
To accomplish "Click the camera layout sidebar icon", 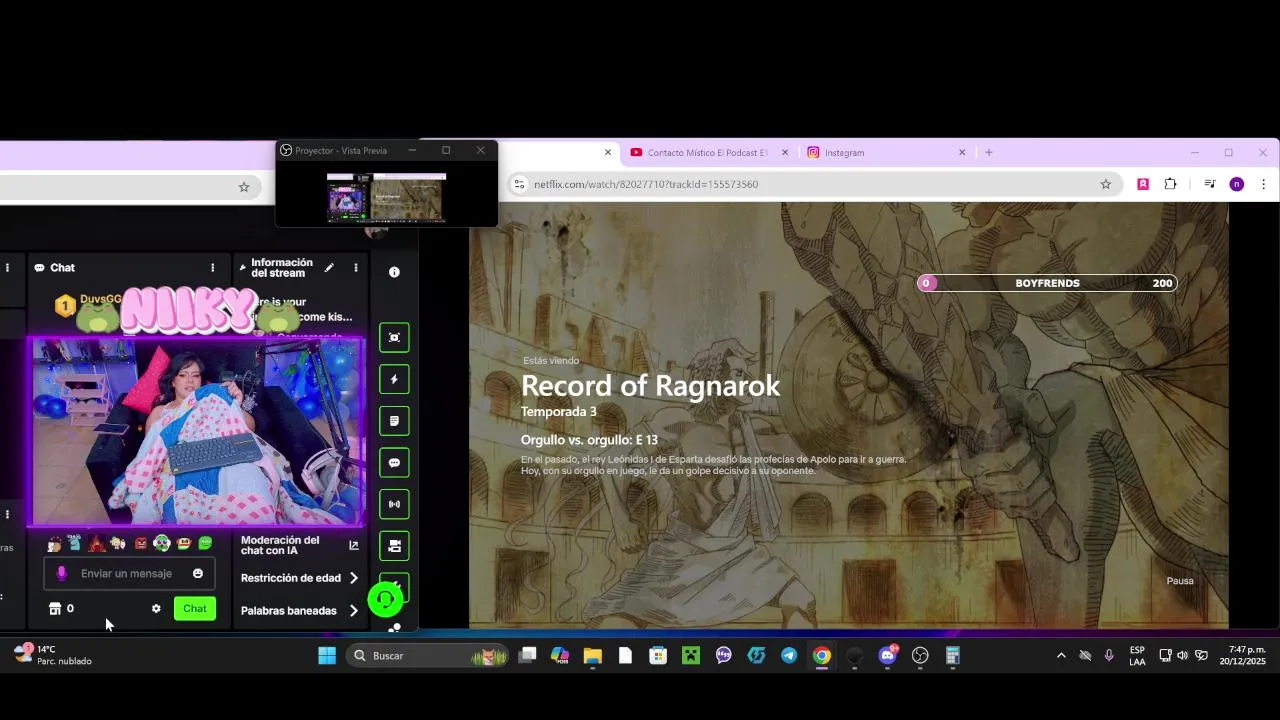I will tap(394, 546).
